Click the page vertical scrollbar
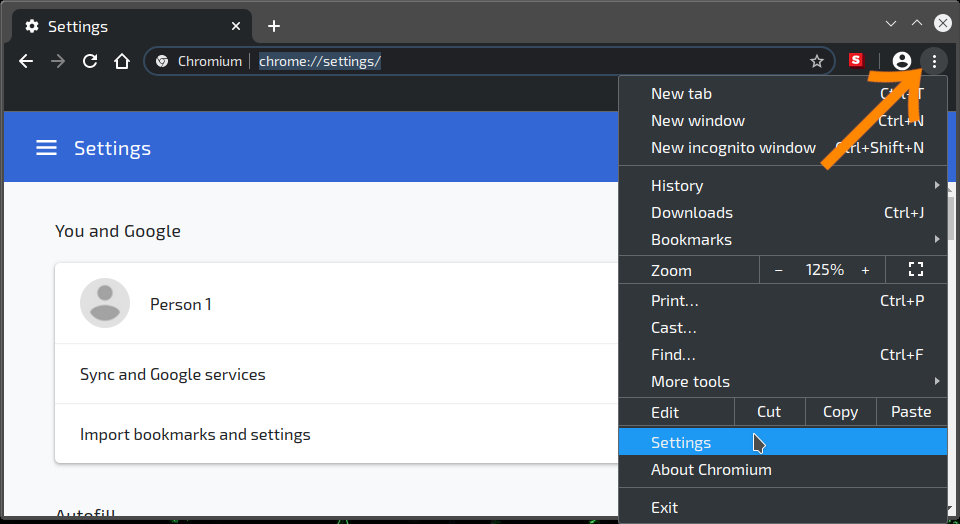The width and height of the screenshot is (960, 524). coord(951,217)
